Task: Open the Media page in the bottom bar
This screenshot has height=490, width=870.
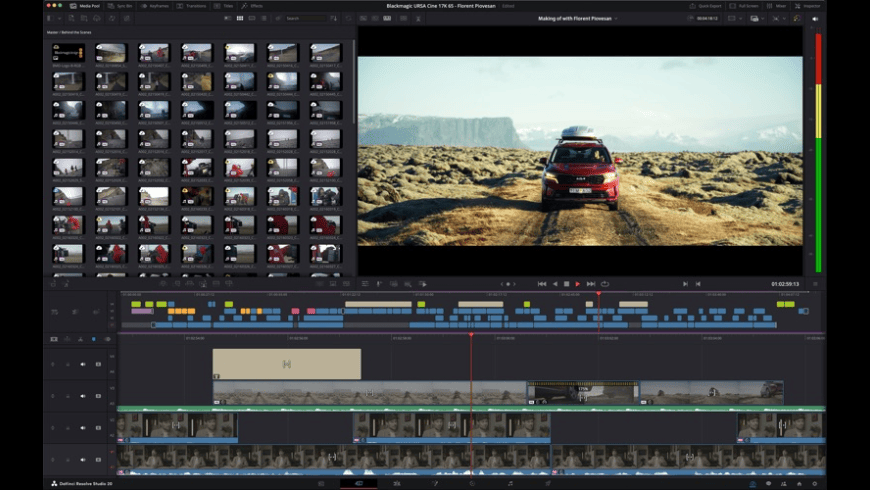Action: coord(321,483)
